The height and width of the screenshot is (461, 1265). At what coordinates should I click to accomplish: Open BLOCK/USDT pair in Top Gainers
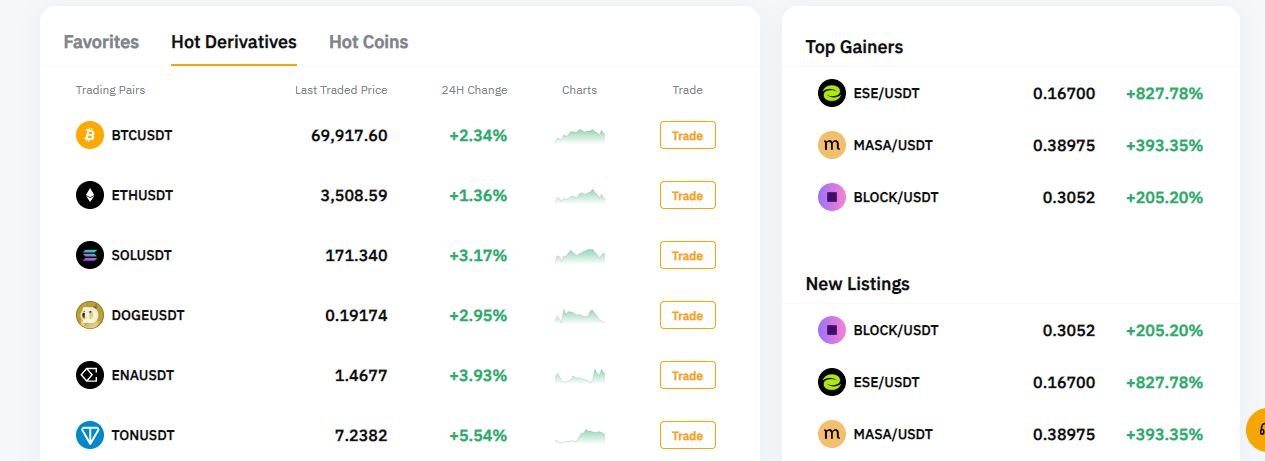[896, 197]
